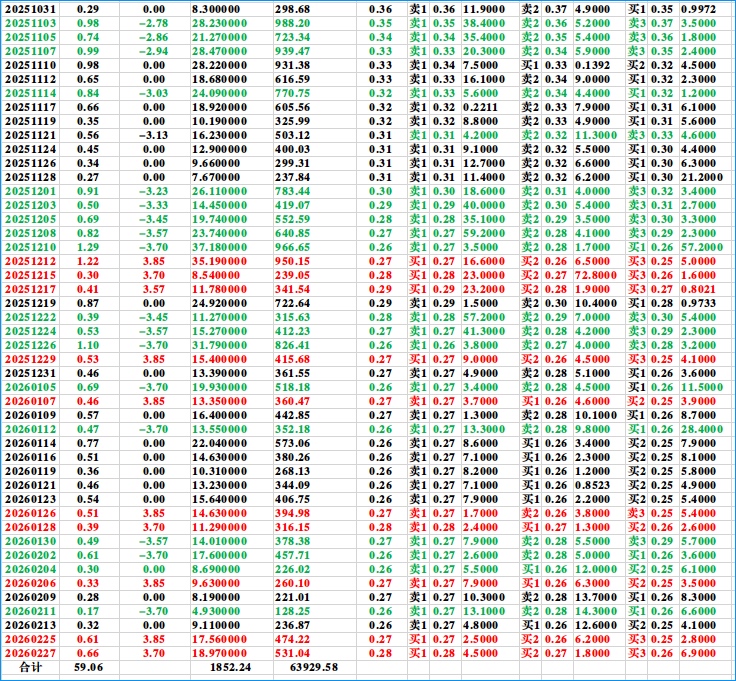Select the 1852.24 total volume cell
The height and width of the screenshot is (681, 736).
coord(230,668)
